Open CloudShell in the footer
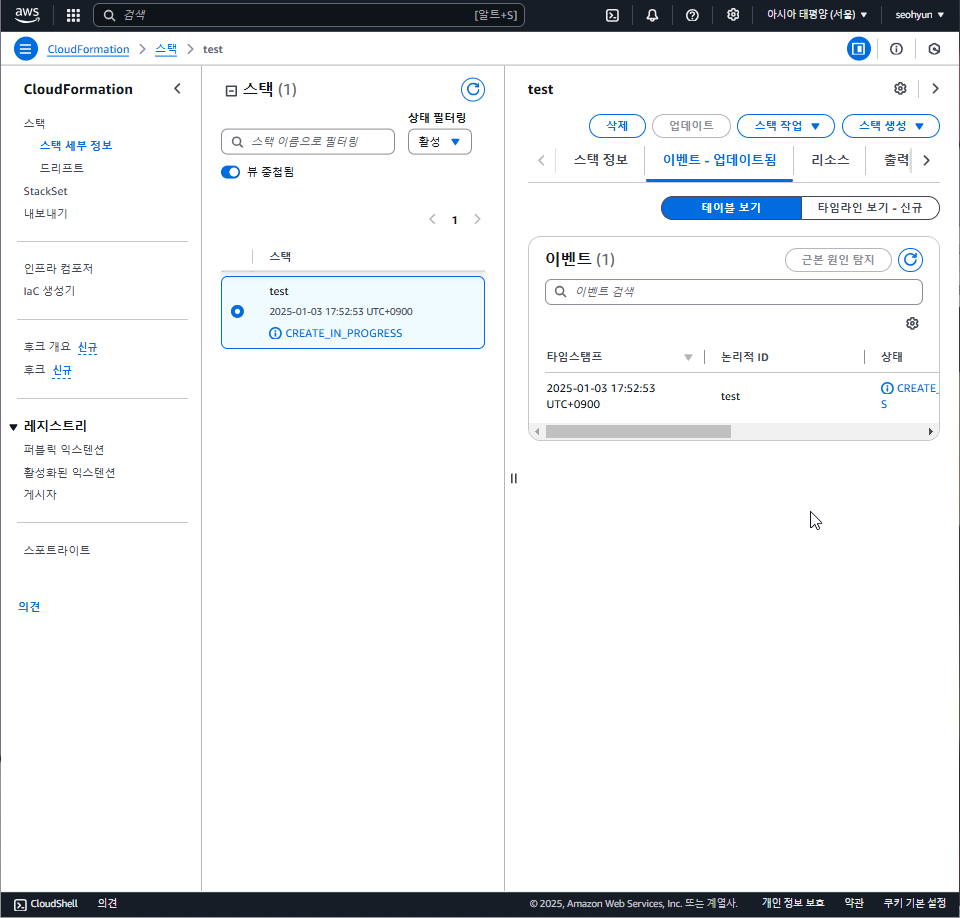 click(x=46, y=904)
